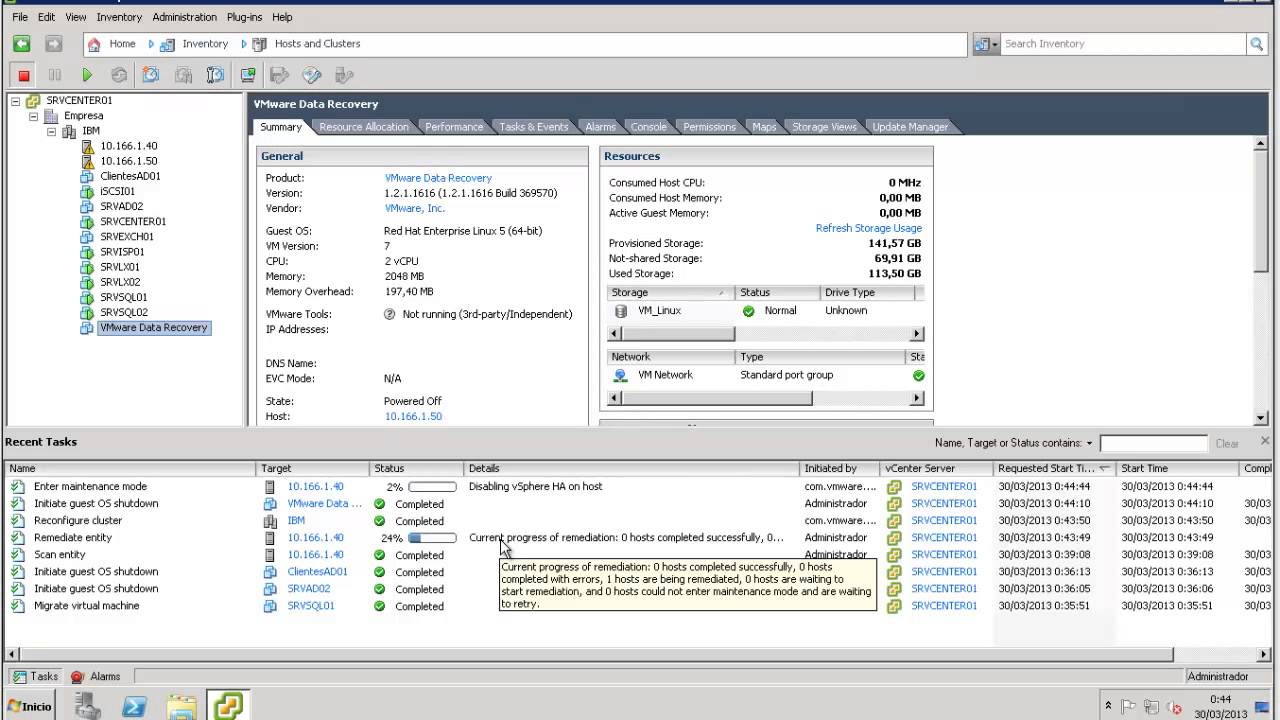Click the Reset VM icon

point(119,75)
